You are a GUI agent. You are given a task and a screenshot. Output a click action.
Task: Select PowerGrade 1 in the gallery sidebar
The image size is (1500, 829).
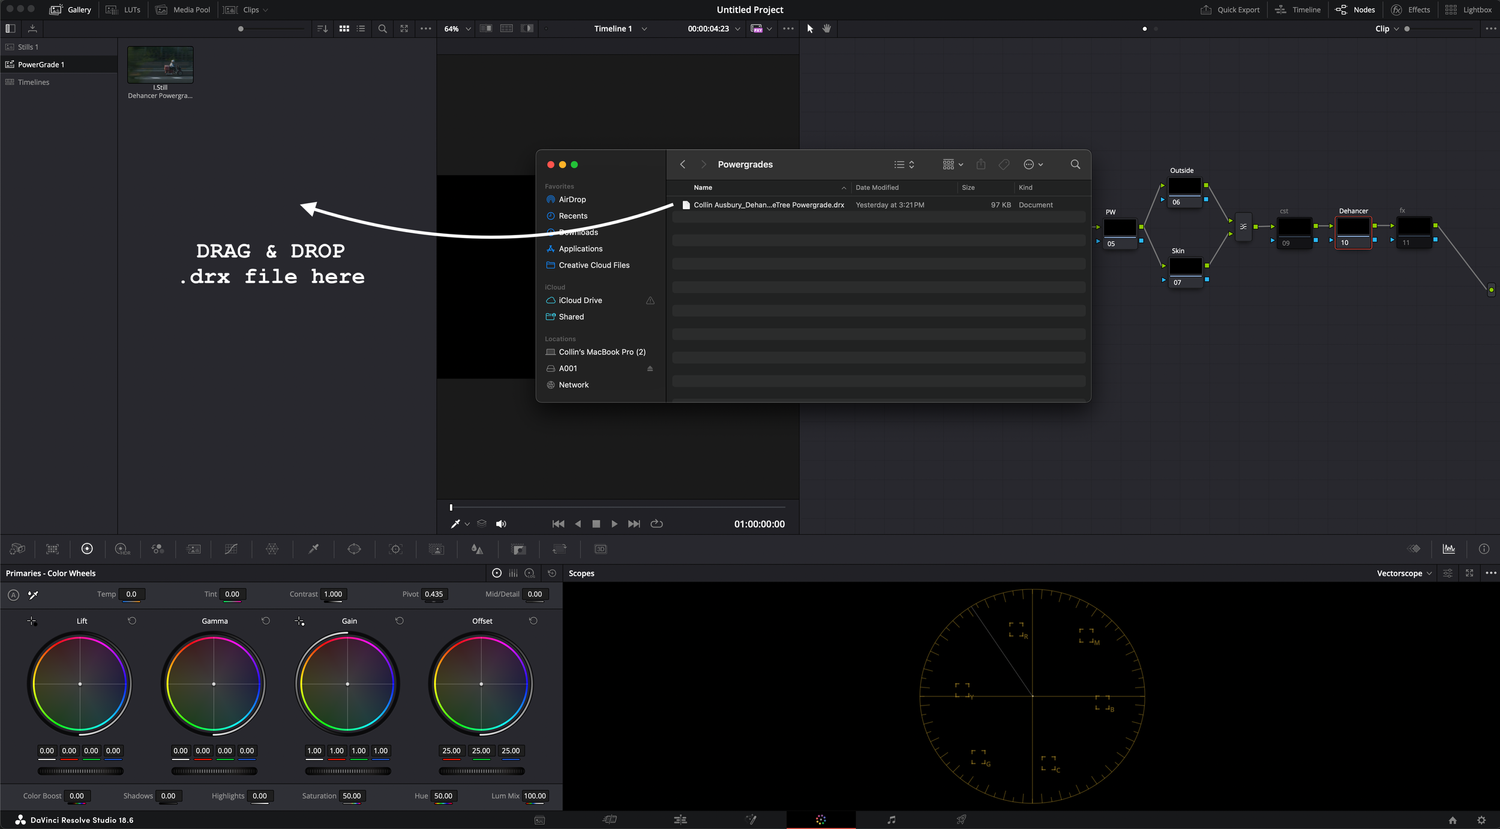(40, 62)
